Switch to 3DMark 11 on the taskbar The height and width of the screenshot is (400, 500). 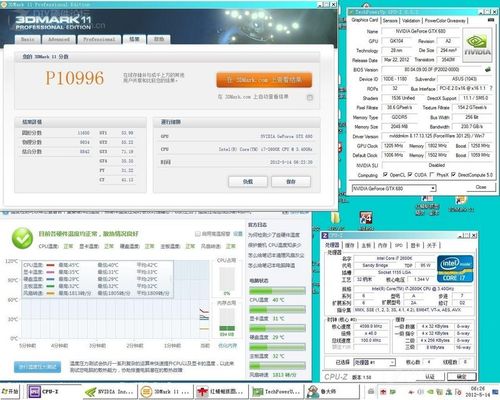coord(166,391)
